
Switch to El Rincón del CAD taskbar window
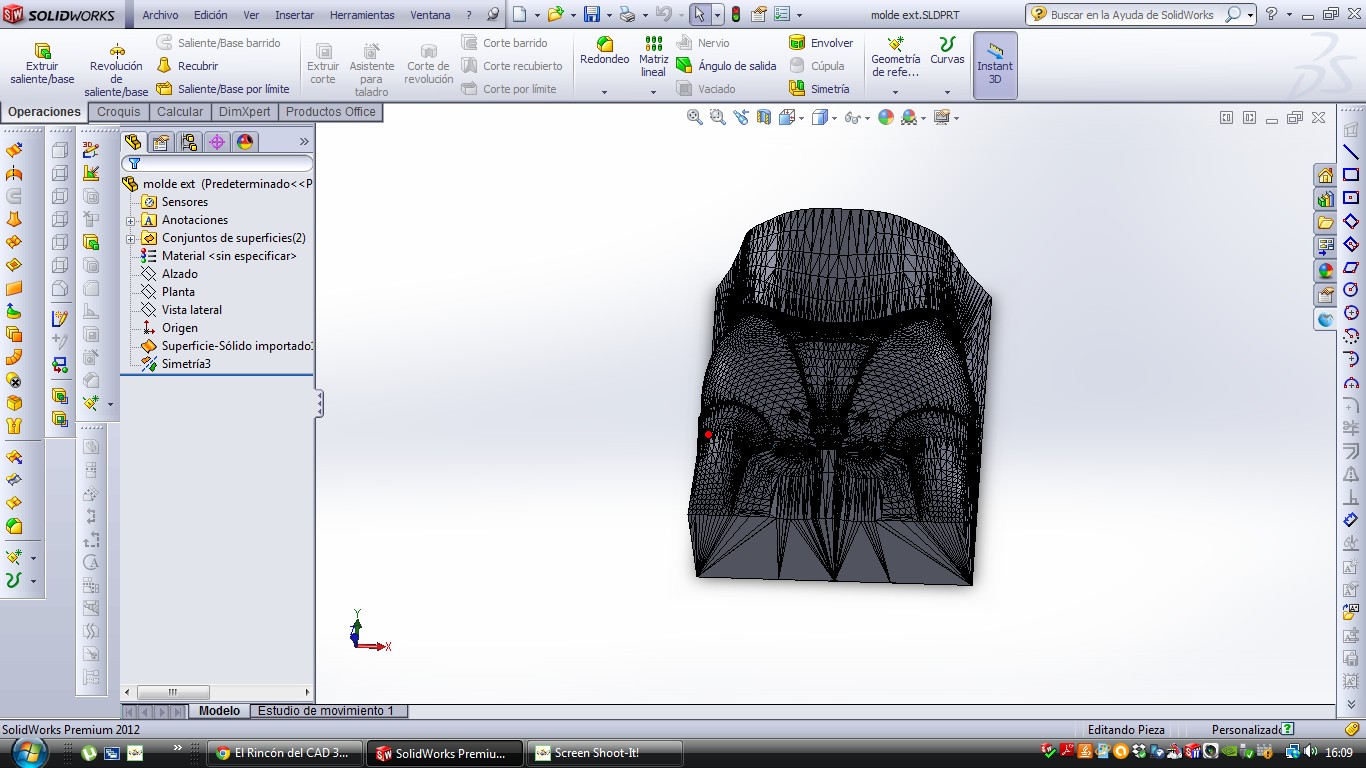click(x=286, y=753)
